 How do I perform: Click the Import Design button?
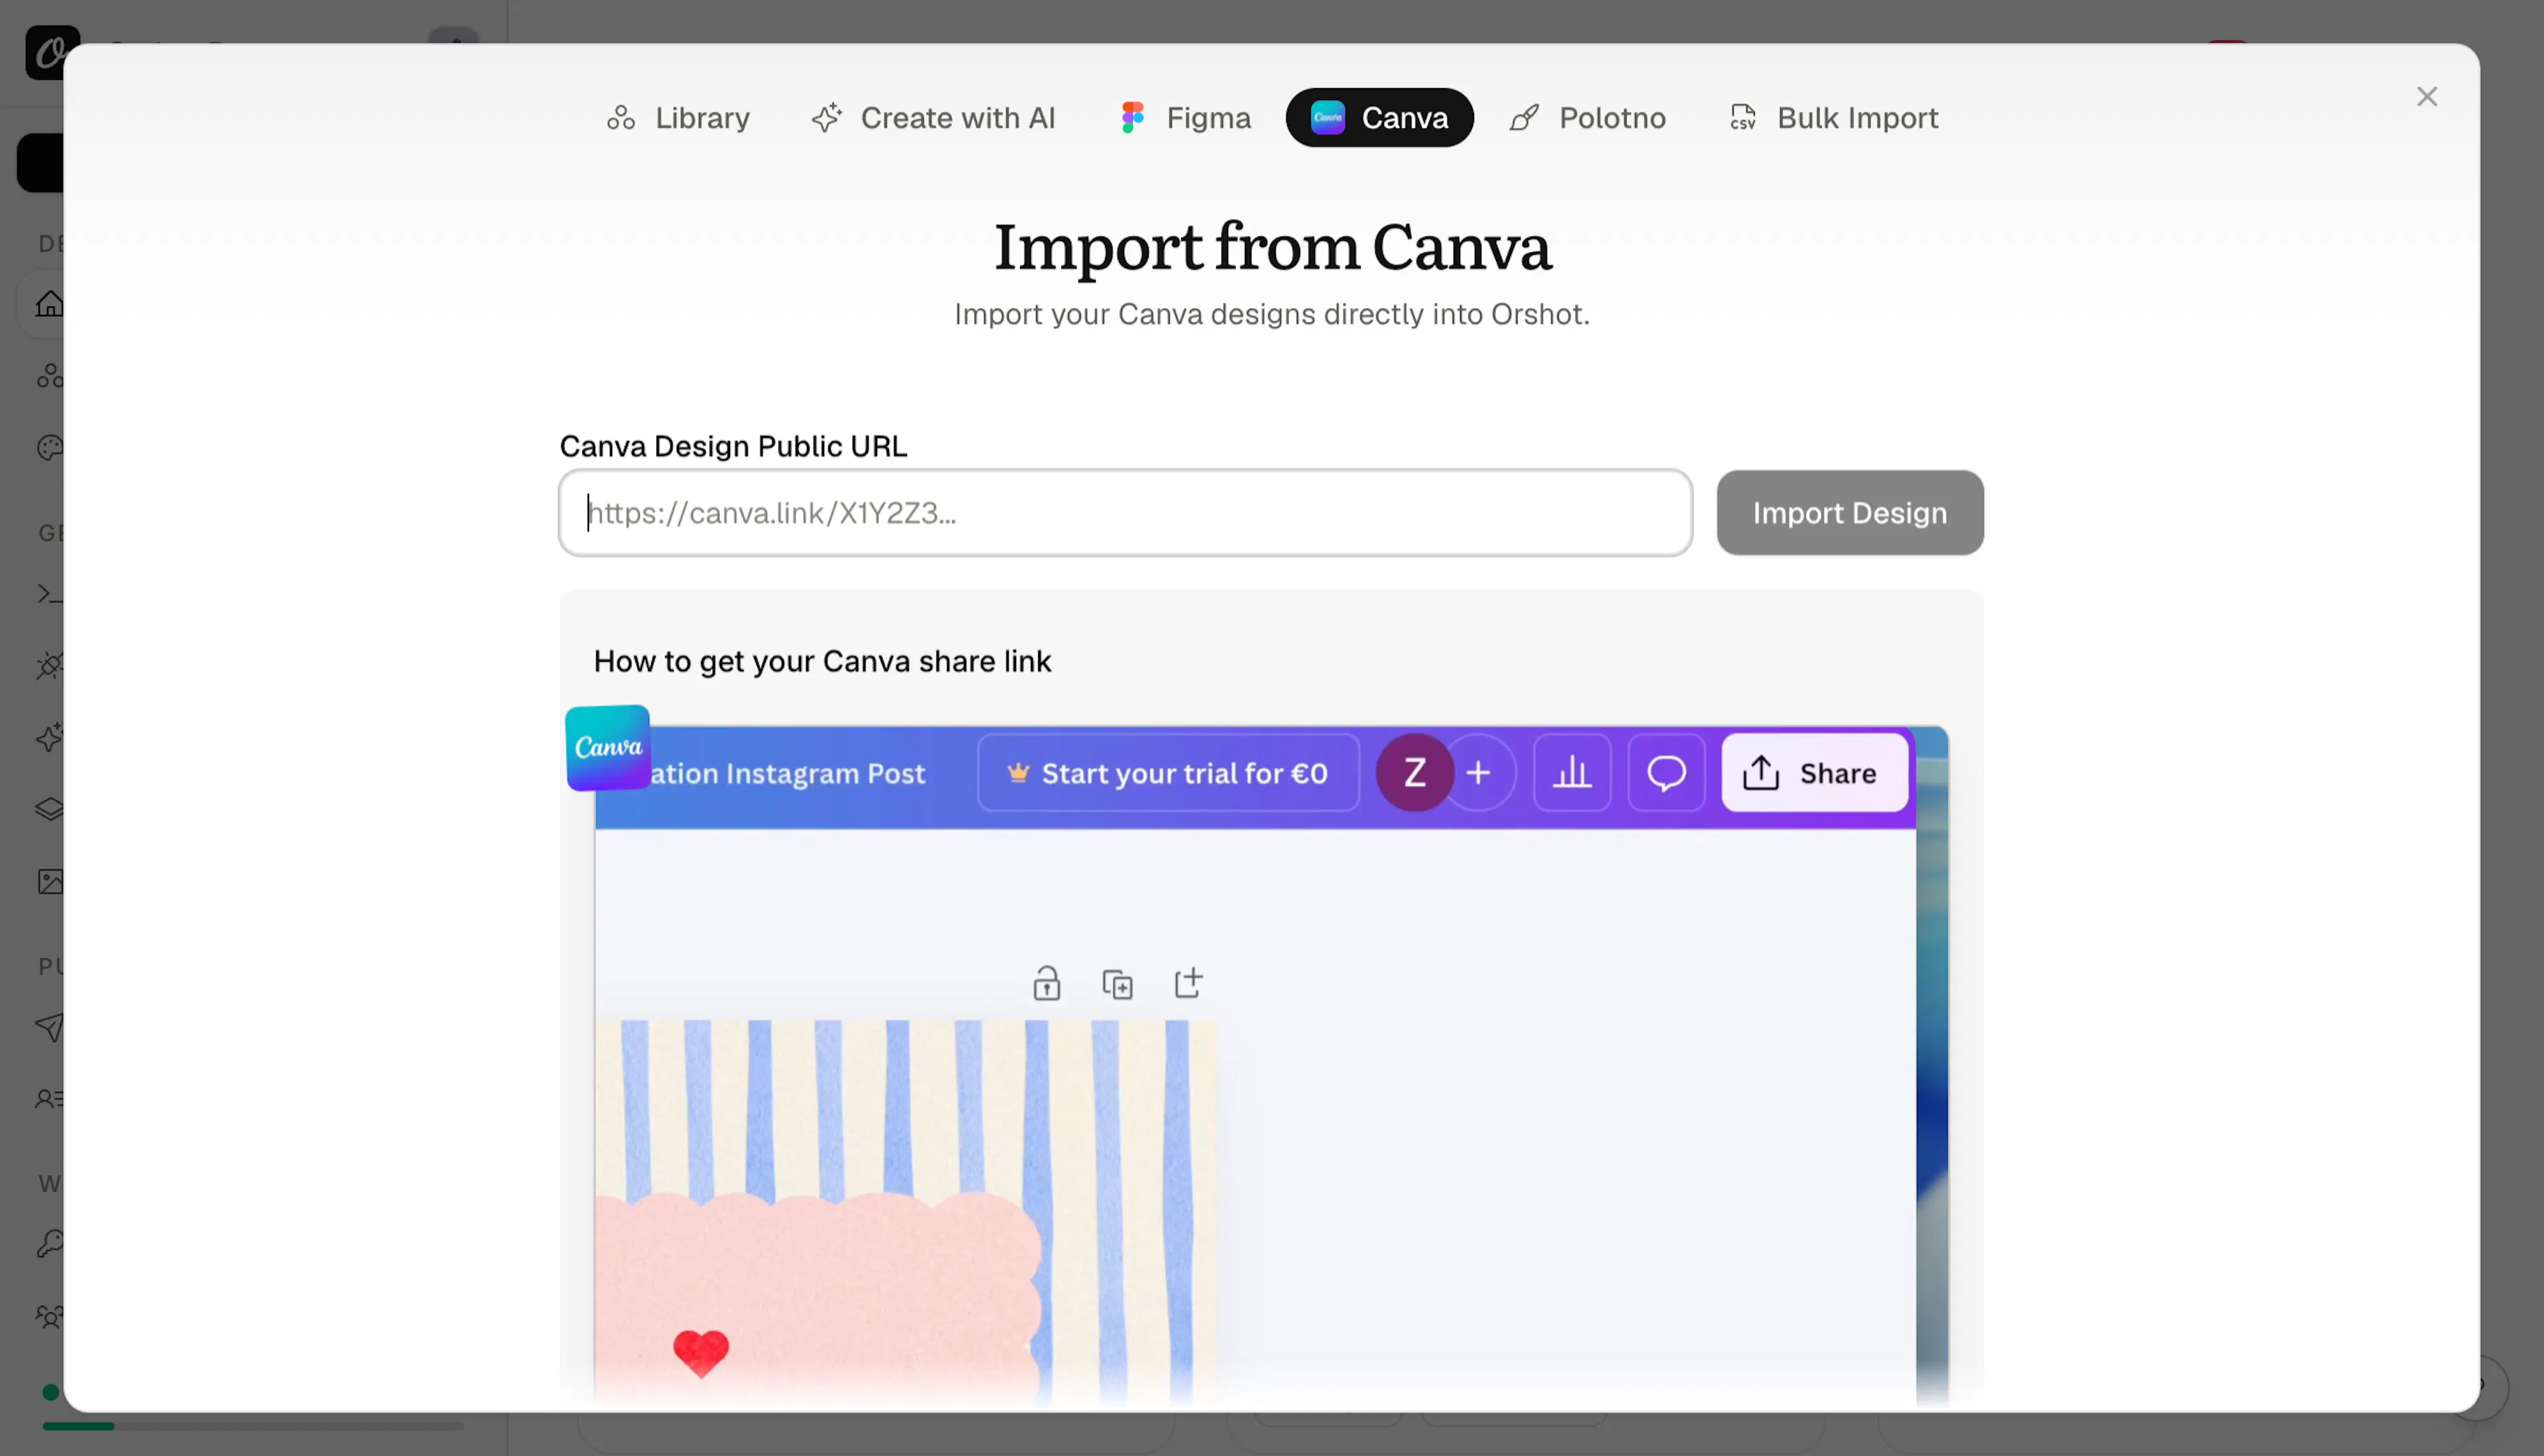pos(1850,513)
